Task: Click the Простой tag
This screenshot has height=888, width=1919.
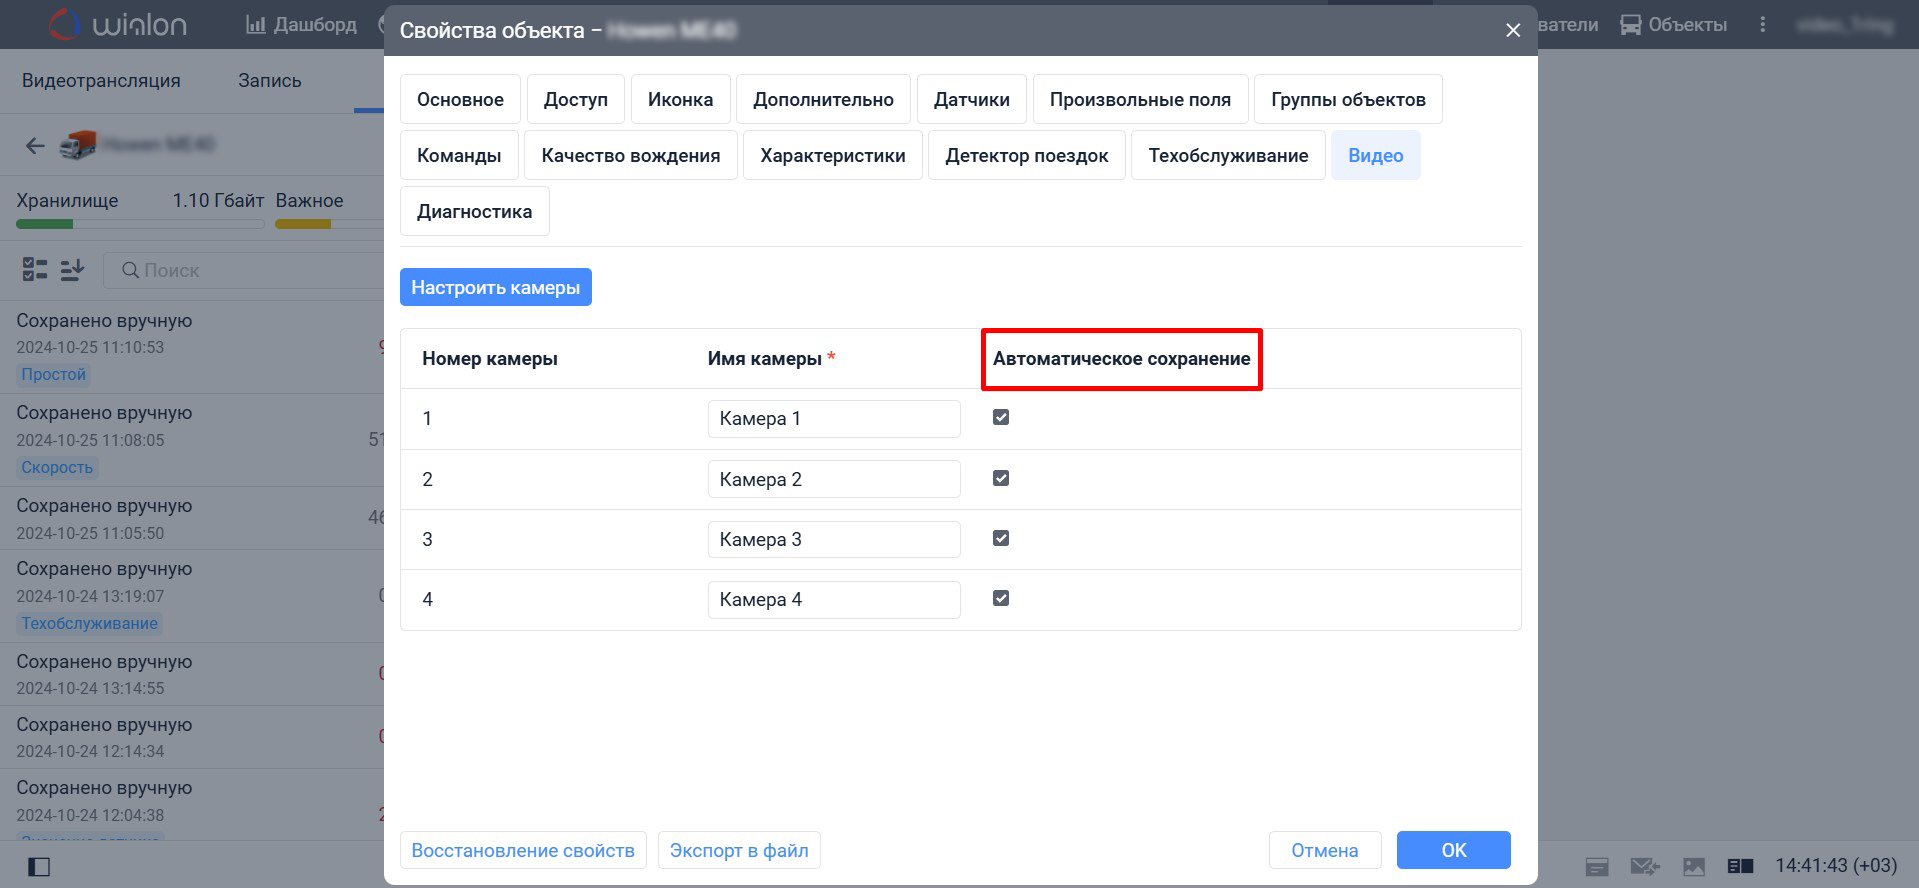Action: click(54, 374)
